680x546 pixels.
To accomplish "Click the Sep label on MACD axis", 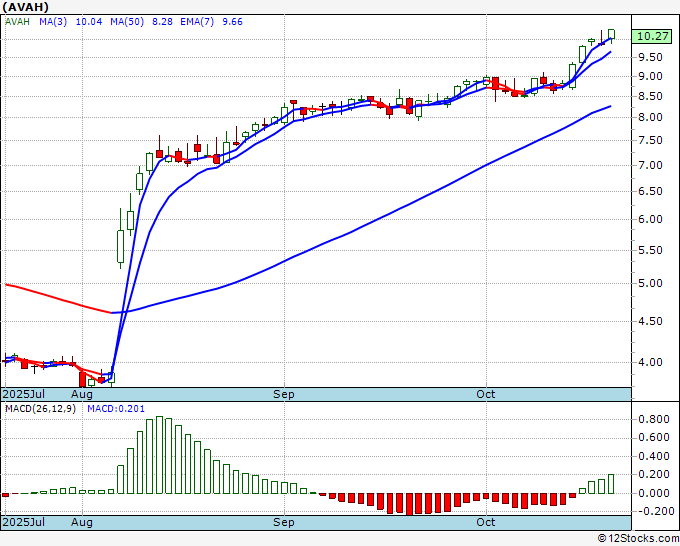I will pos(284,522).
